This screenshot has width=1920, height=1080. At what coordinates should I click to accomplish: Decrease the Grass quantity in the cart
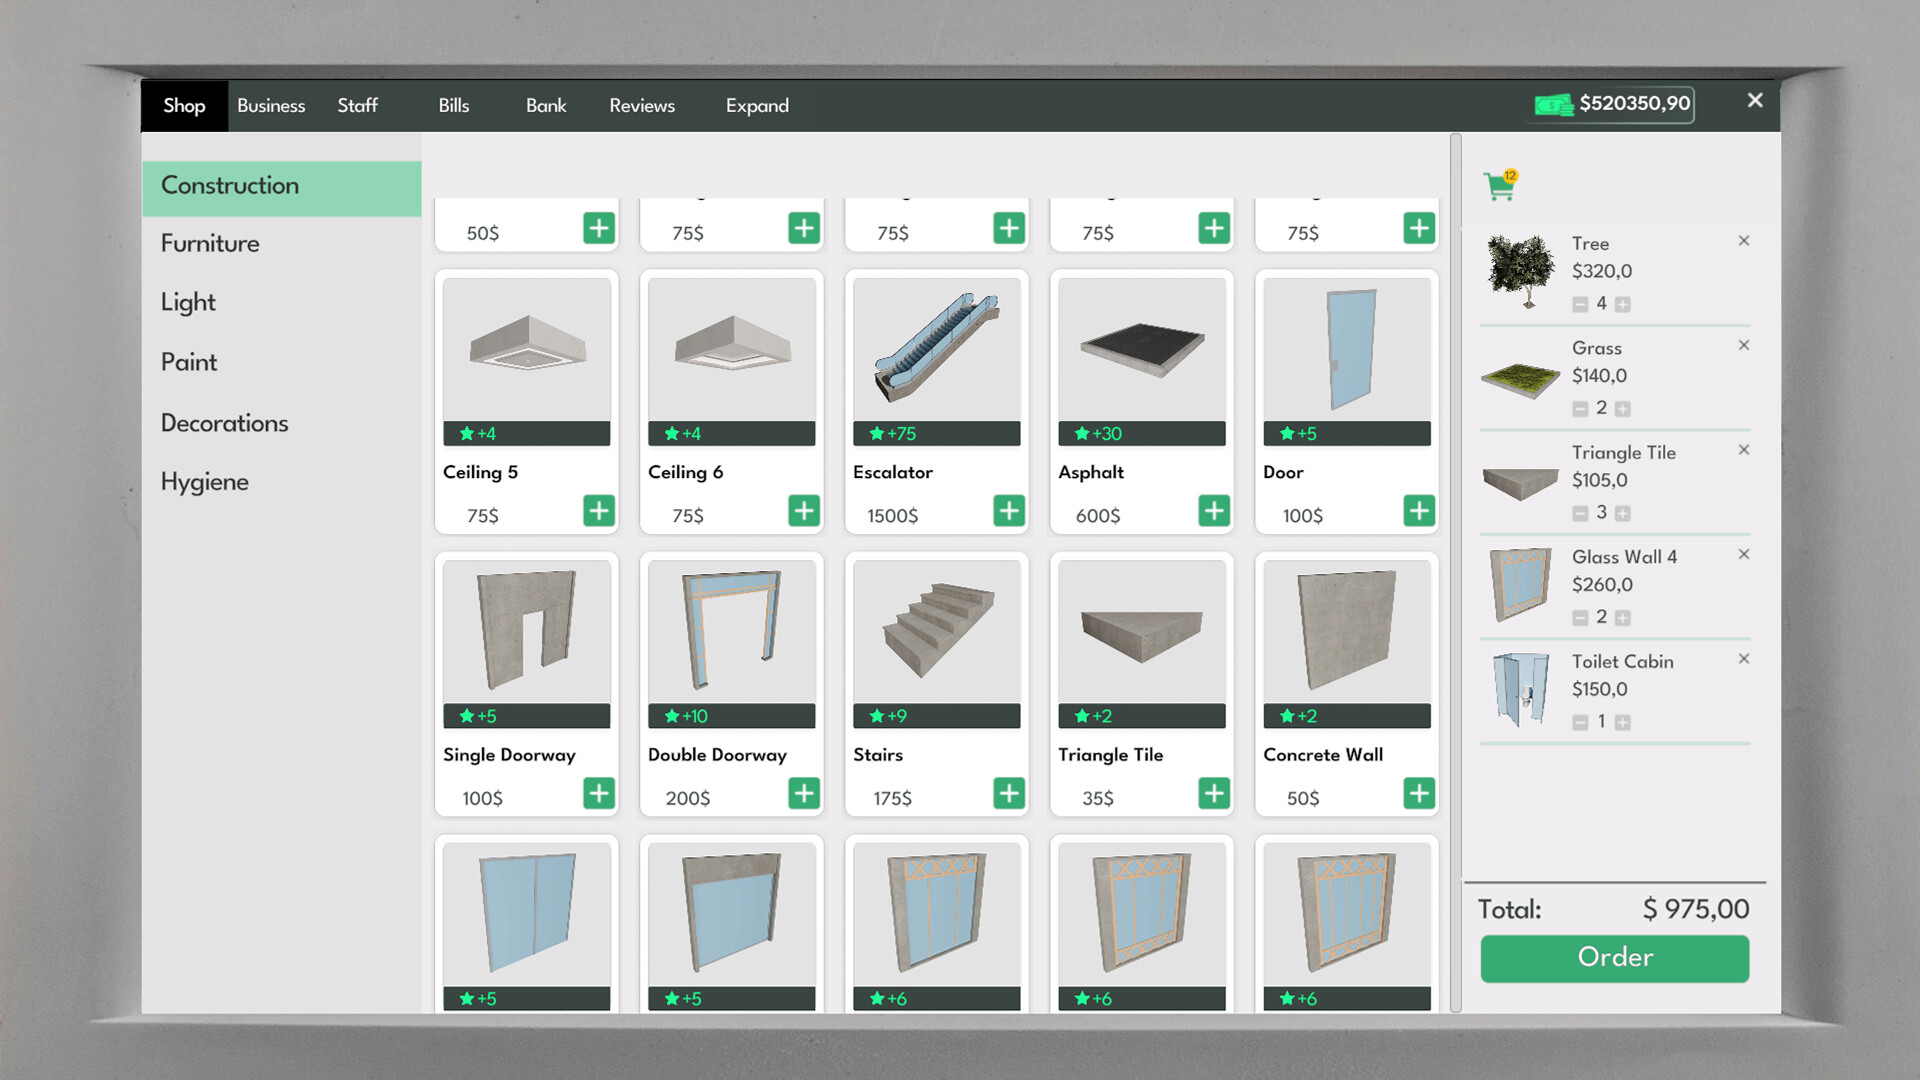[x=1580, y=408]
